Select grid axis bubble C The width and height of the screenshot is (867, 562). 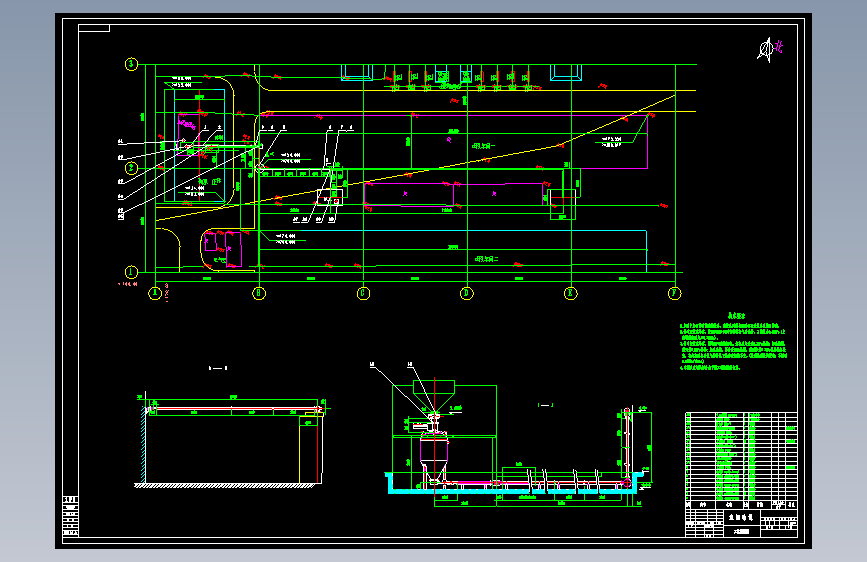click(363, 293)
